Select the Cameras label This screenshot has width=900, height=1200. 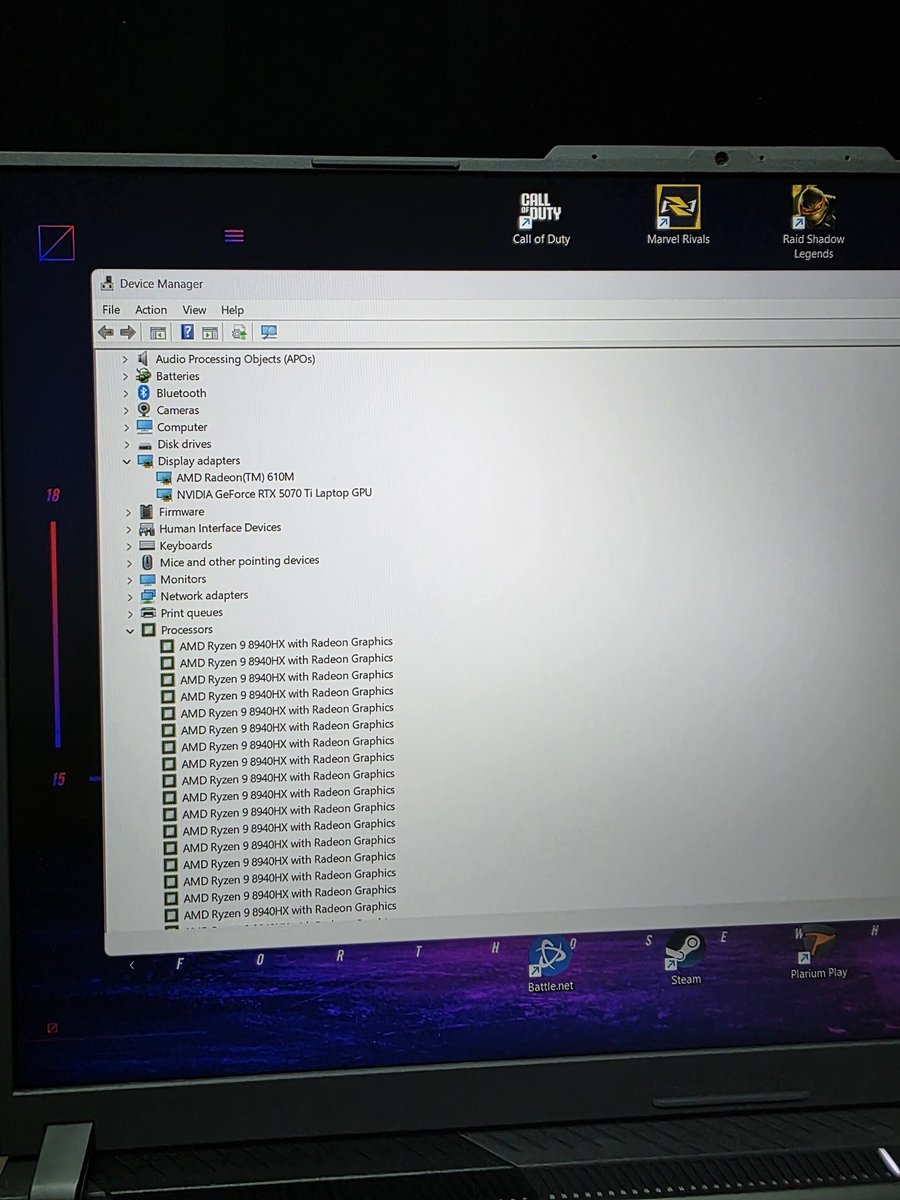tap(178, 410)
